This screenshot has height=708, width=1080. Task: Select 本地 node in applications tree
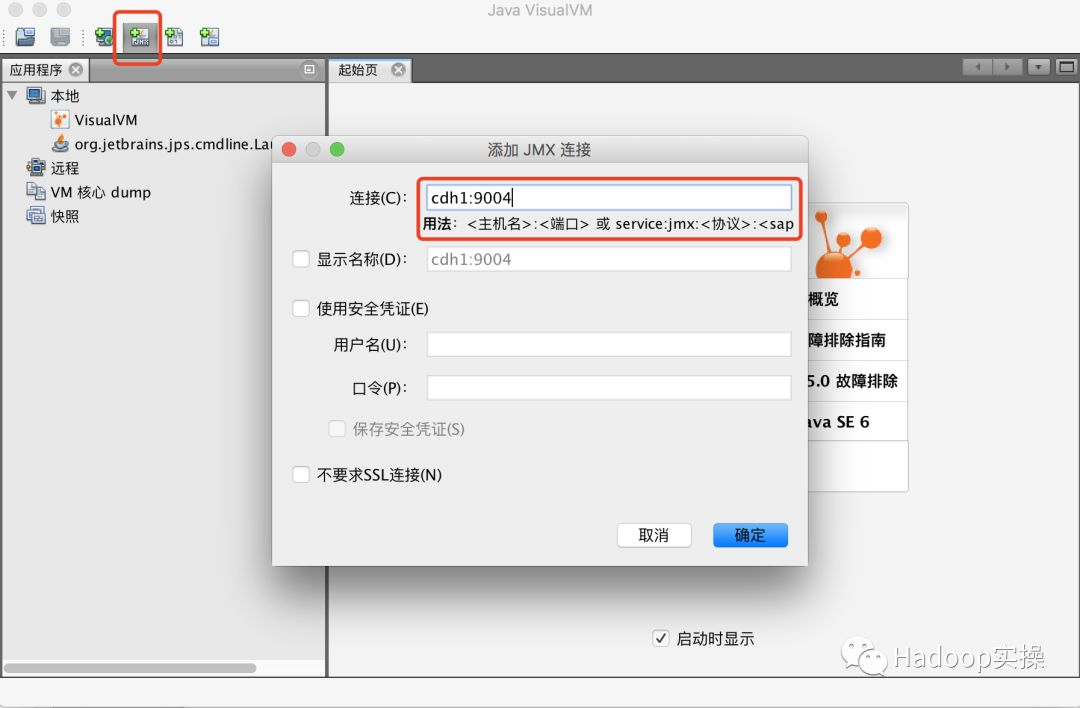pyautogui.click(x=65, y=96)
